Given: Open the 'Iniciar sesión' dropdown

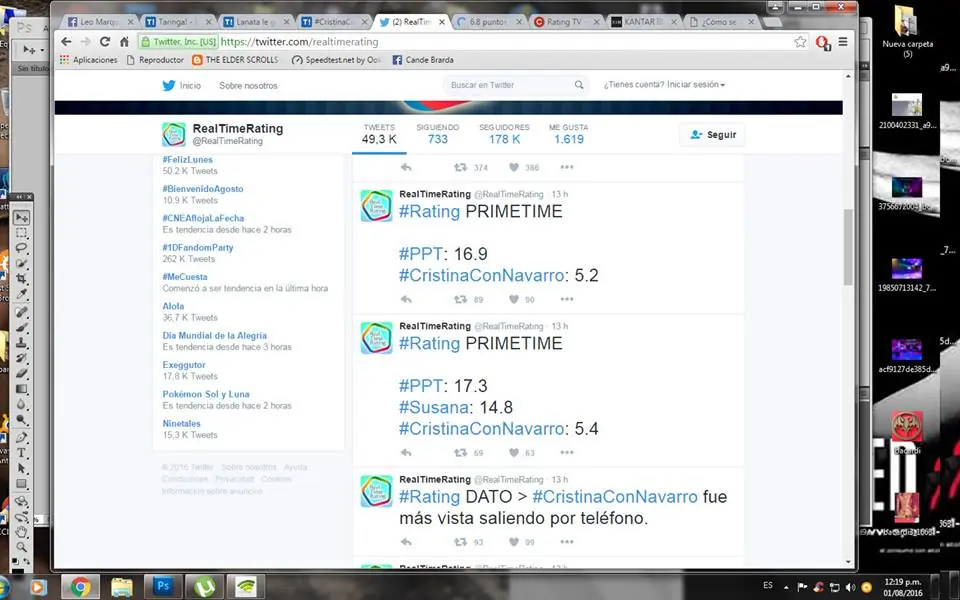Looking at the screenshot, I should 696,84.
